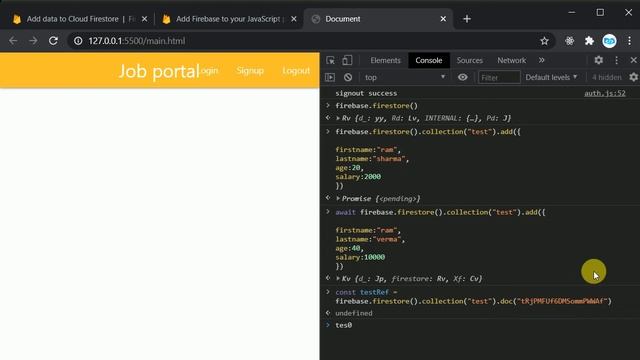Screen dimensions: 640x360
Task: Expand the Kv object result
Action: click(338, 279)
